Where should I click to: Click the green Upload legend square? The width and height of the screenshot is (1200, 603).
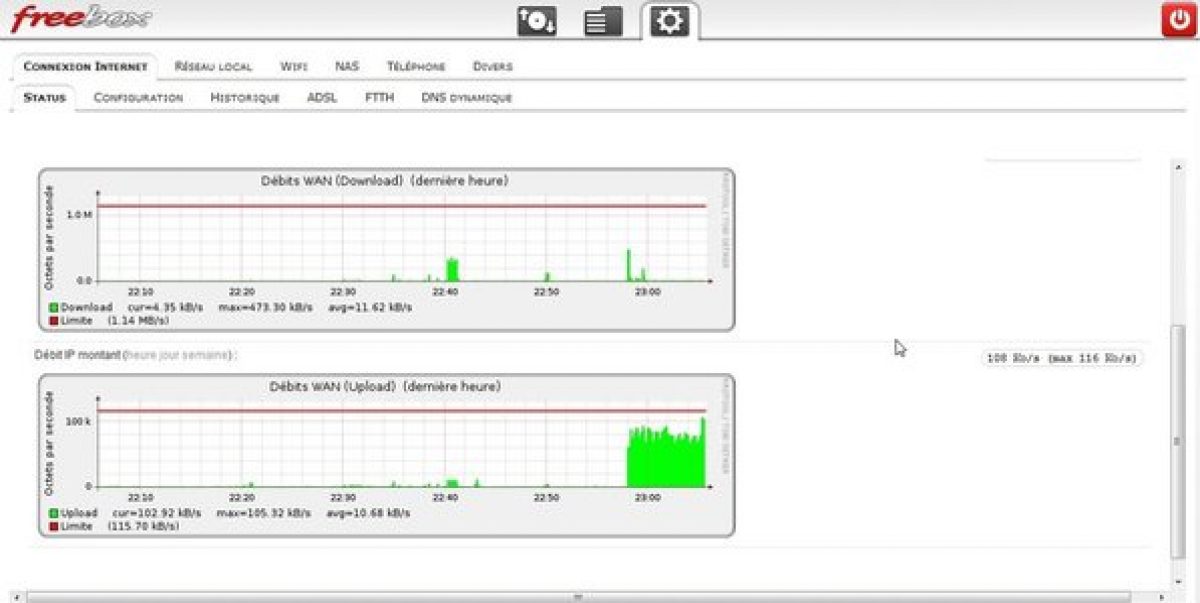[x=53, y=513]
